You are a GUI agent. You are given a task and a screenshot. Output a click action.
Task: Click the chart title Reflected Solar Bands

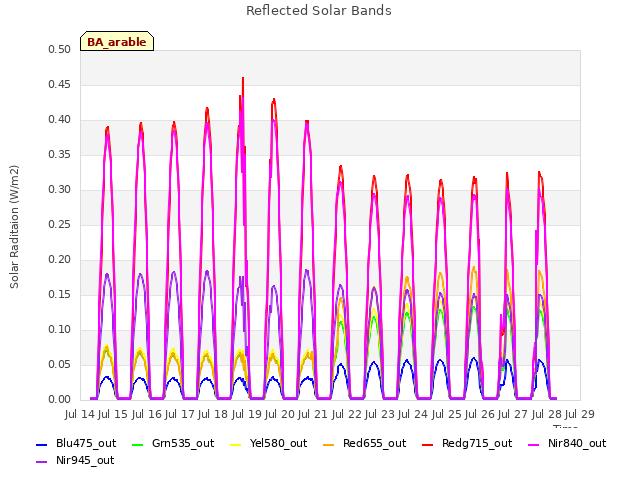[x=319, y=11]
